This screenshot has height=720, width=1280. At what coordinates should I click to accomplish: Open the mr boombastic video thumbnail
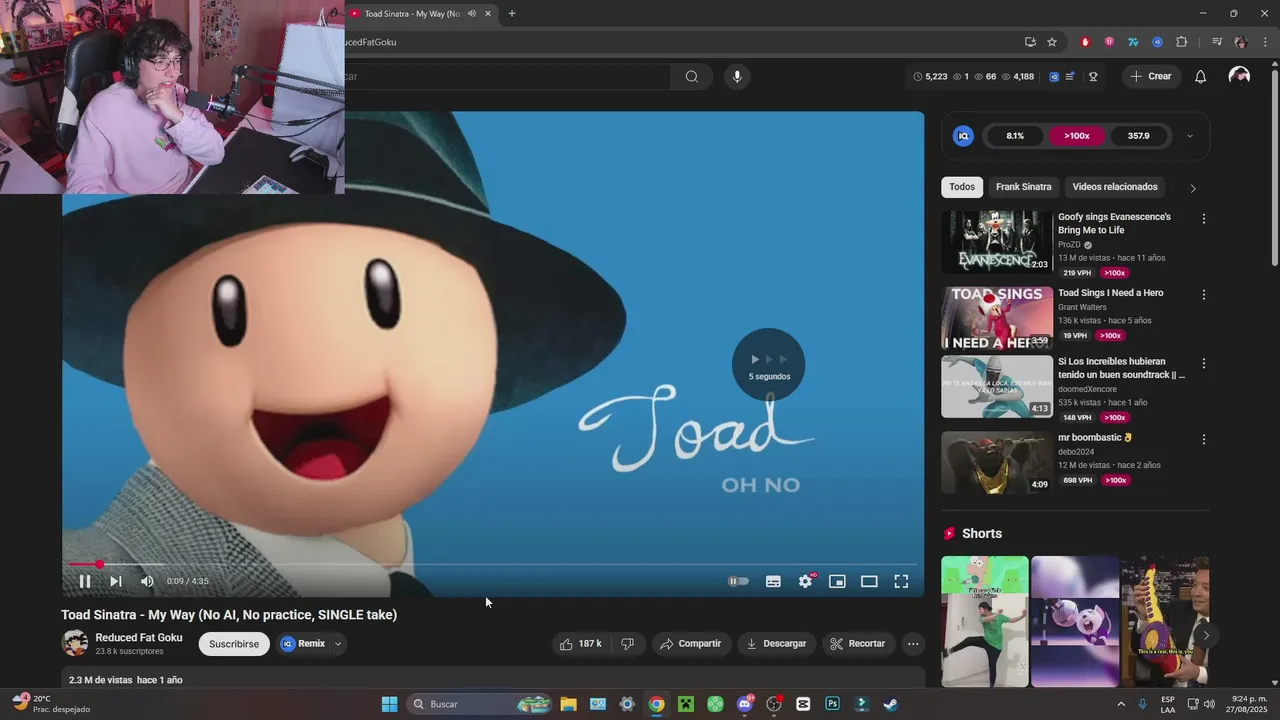tap(997, 462)
